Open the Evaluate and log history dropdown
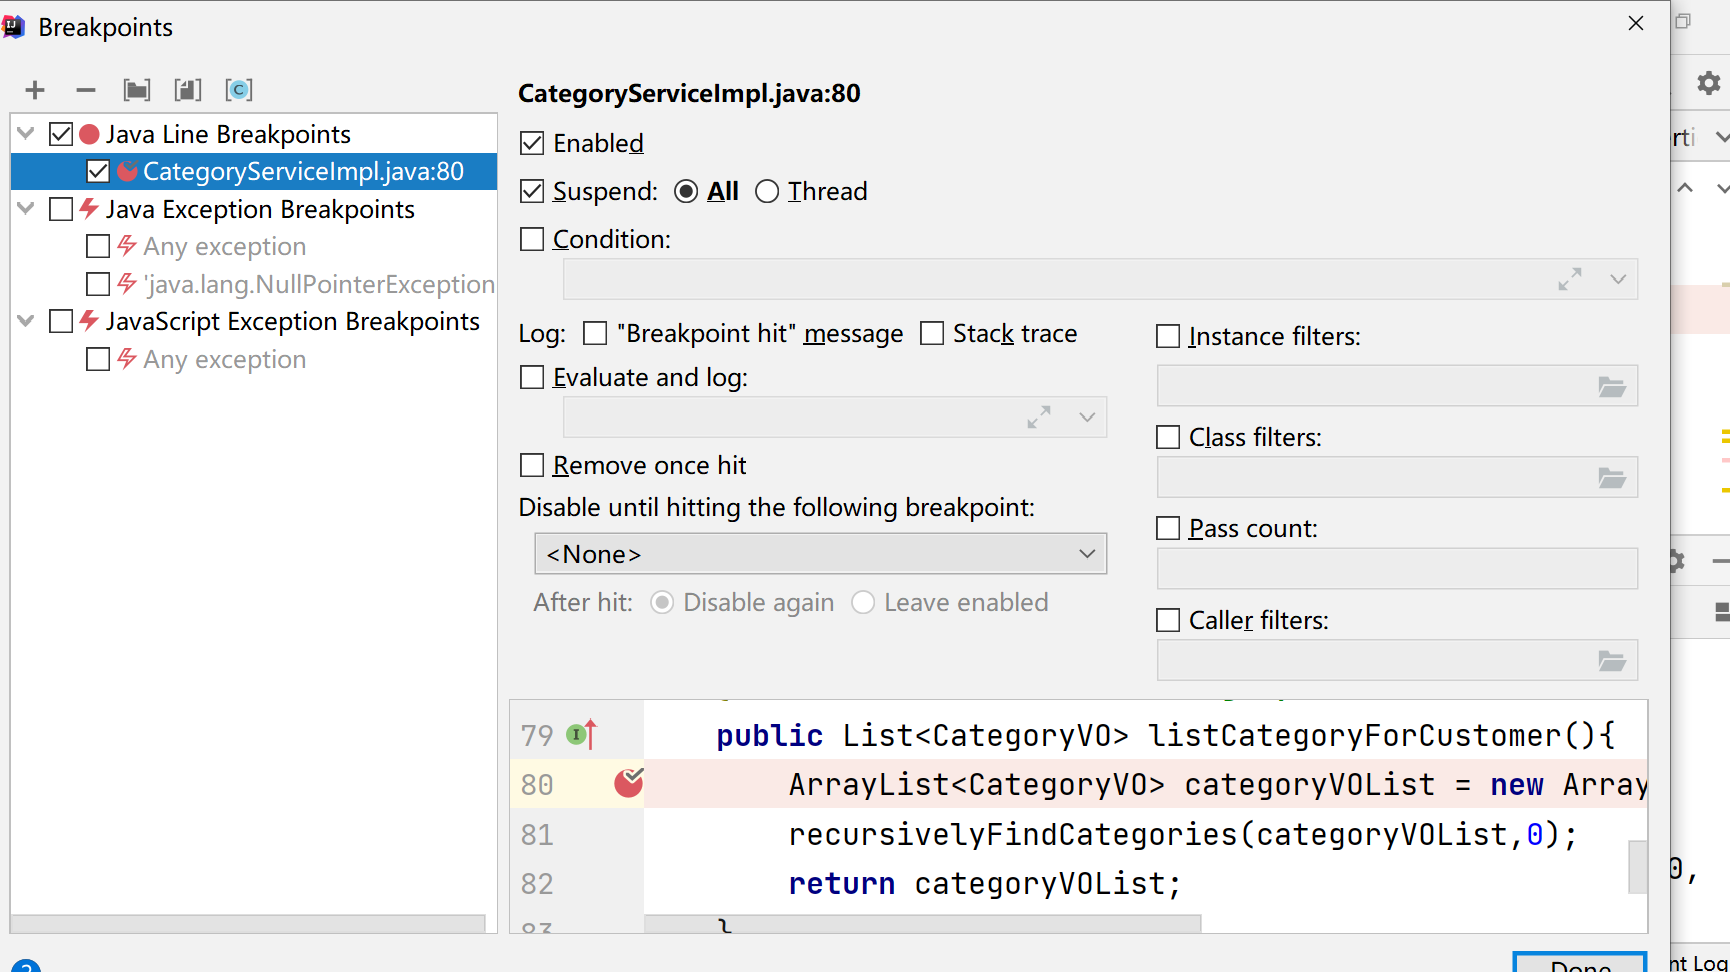 click(1087, 417)
